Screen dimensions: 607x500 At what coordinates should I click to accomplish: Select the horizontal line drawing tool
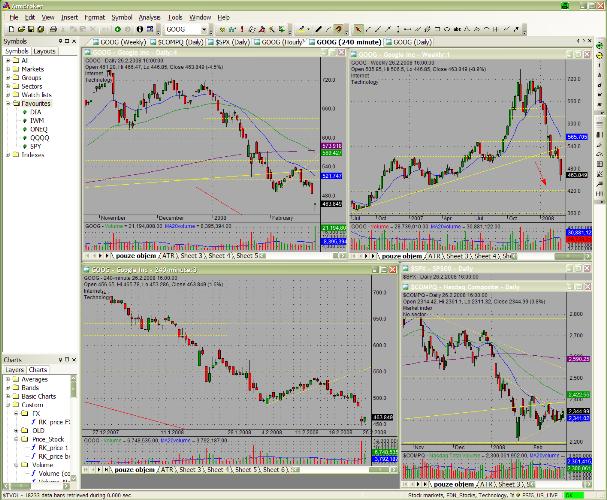pos(407,29)
